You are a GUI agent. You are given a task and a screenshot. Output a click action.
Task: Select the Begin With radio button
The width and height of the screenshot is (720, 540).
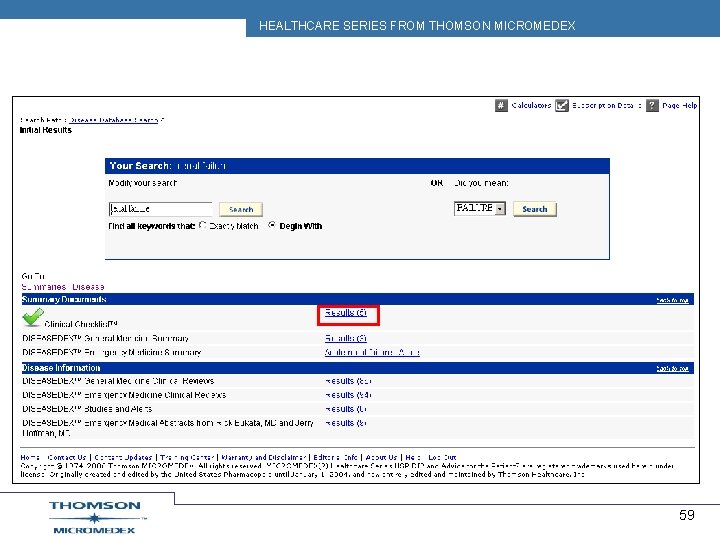point(272,225)
